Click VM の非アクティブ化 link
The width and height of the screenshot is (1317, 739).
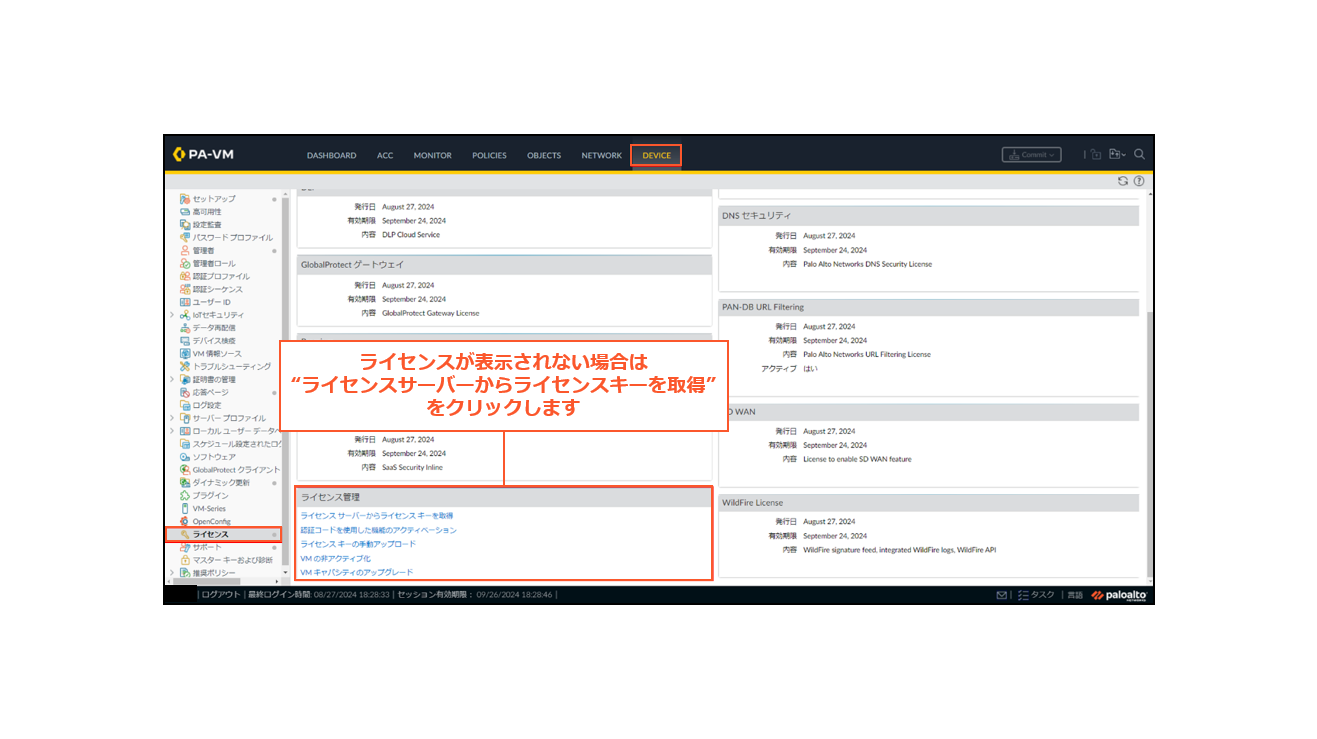tap(335, 558)
